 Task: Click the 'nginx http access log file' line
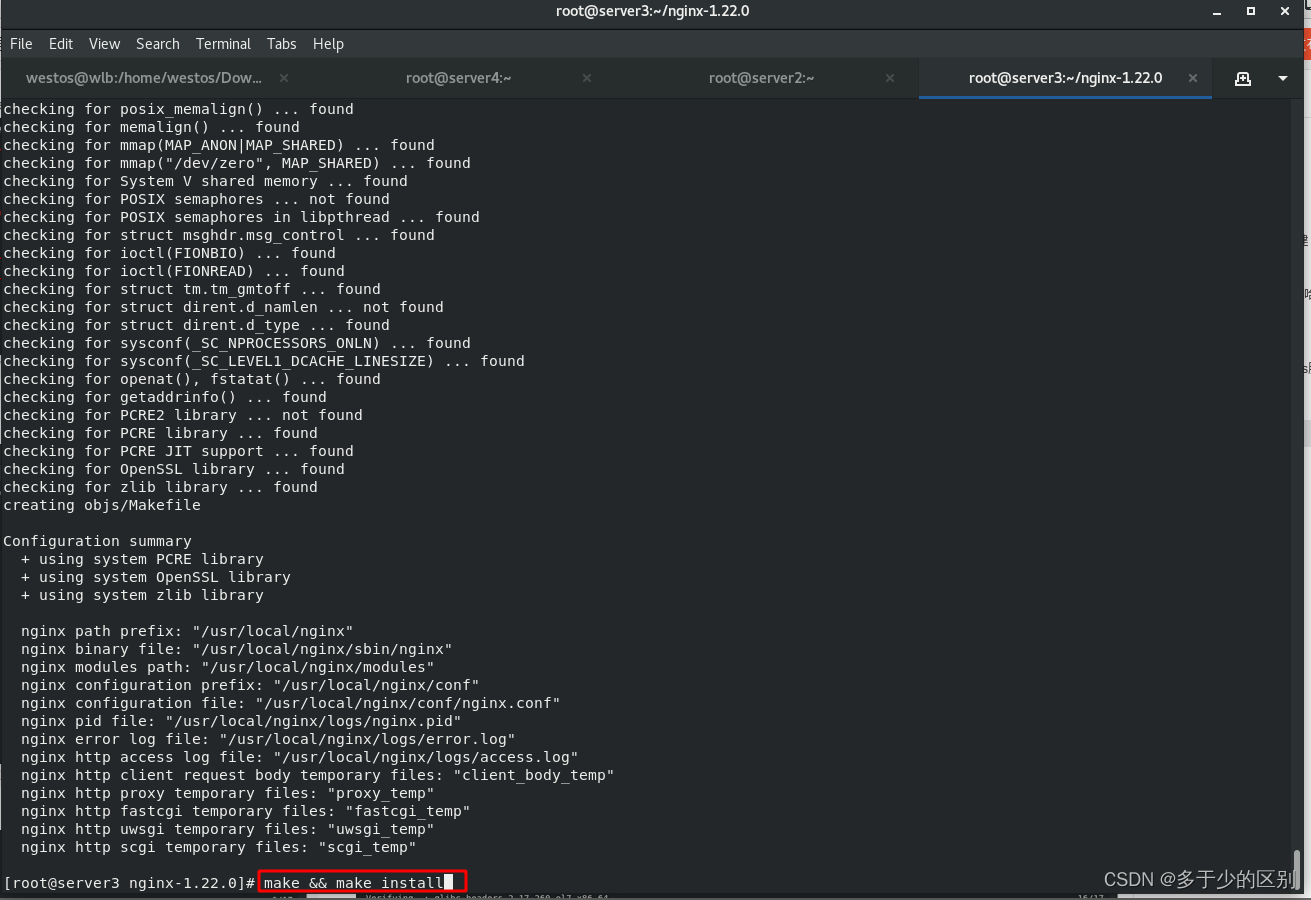[300, 757]
